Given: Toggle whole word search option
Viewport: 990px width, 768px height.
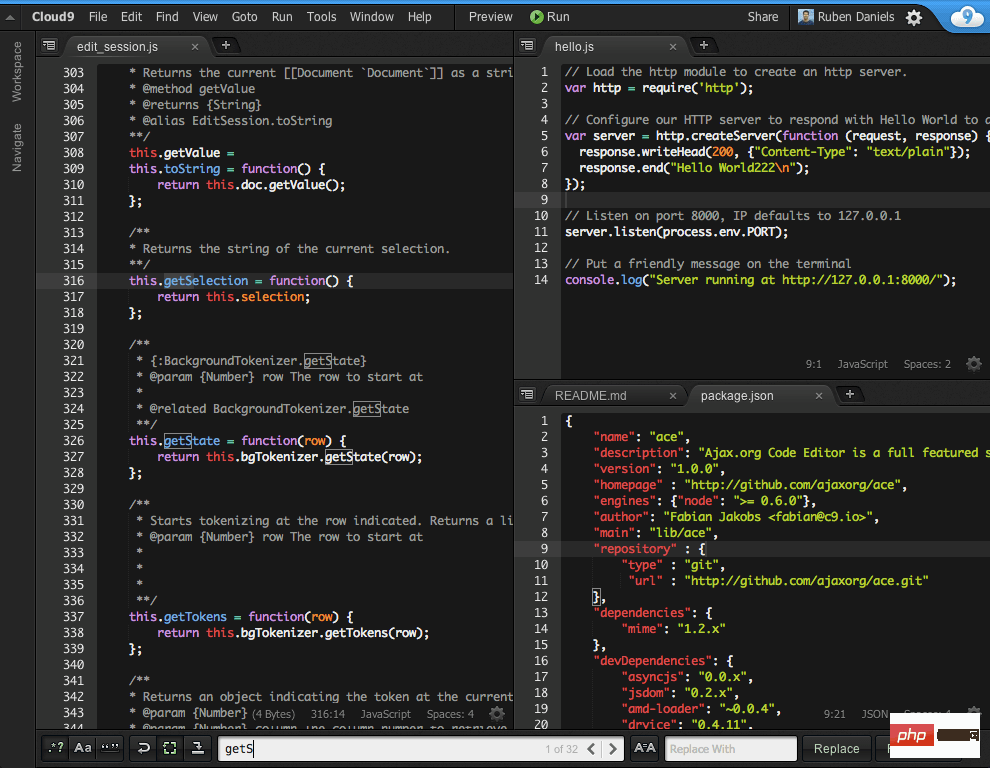Looking at the screenshot, I should coord(110,748).
